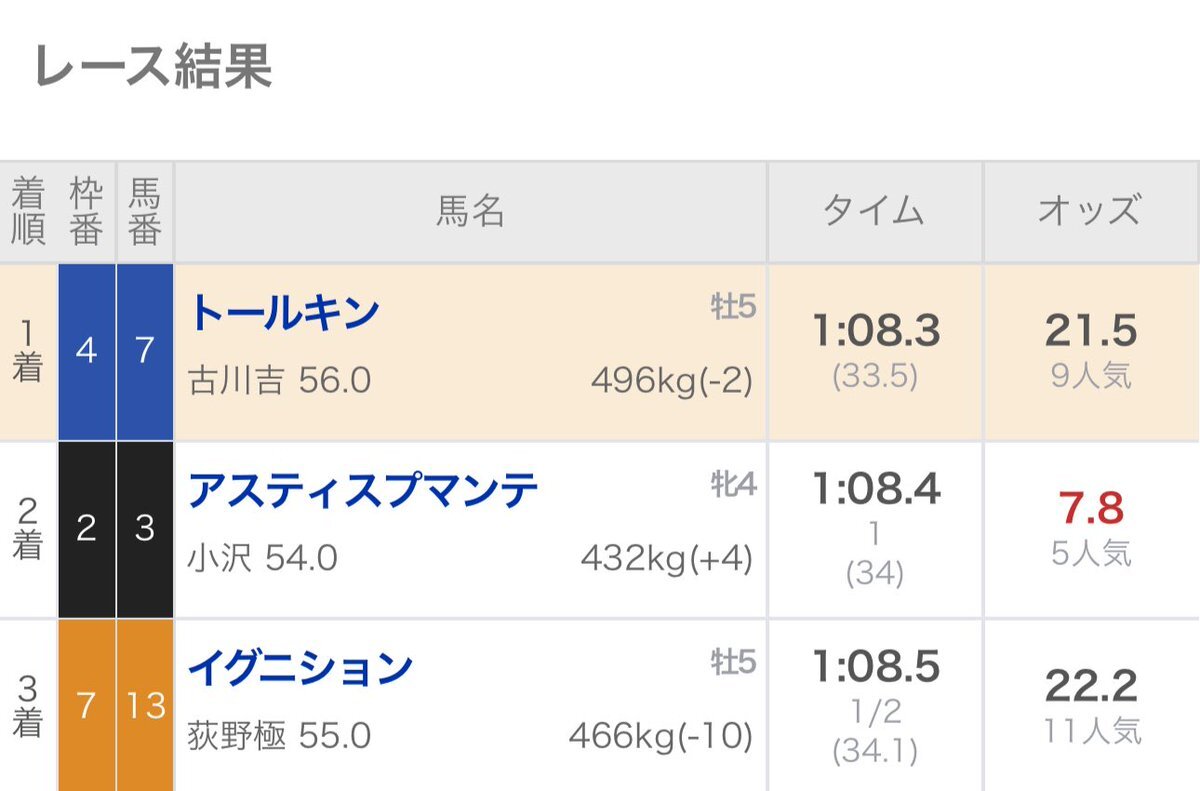
Task: Click blue horse number 7 cell
Action: [x=145, y=352]
